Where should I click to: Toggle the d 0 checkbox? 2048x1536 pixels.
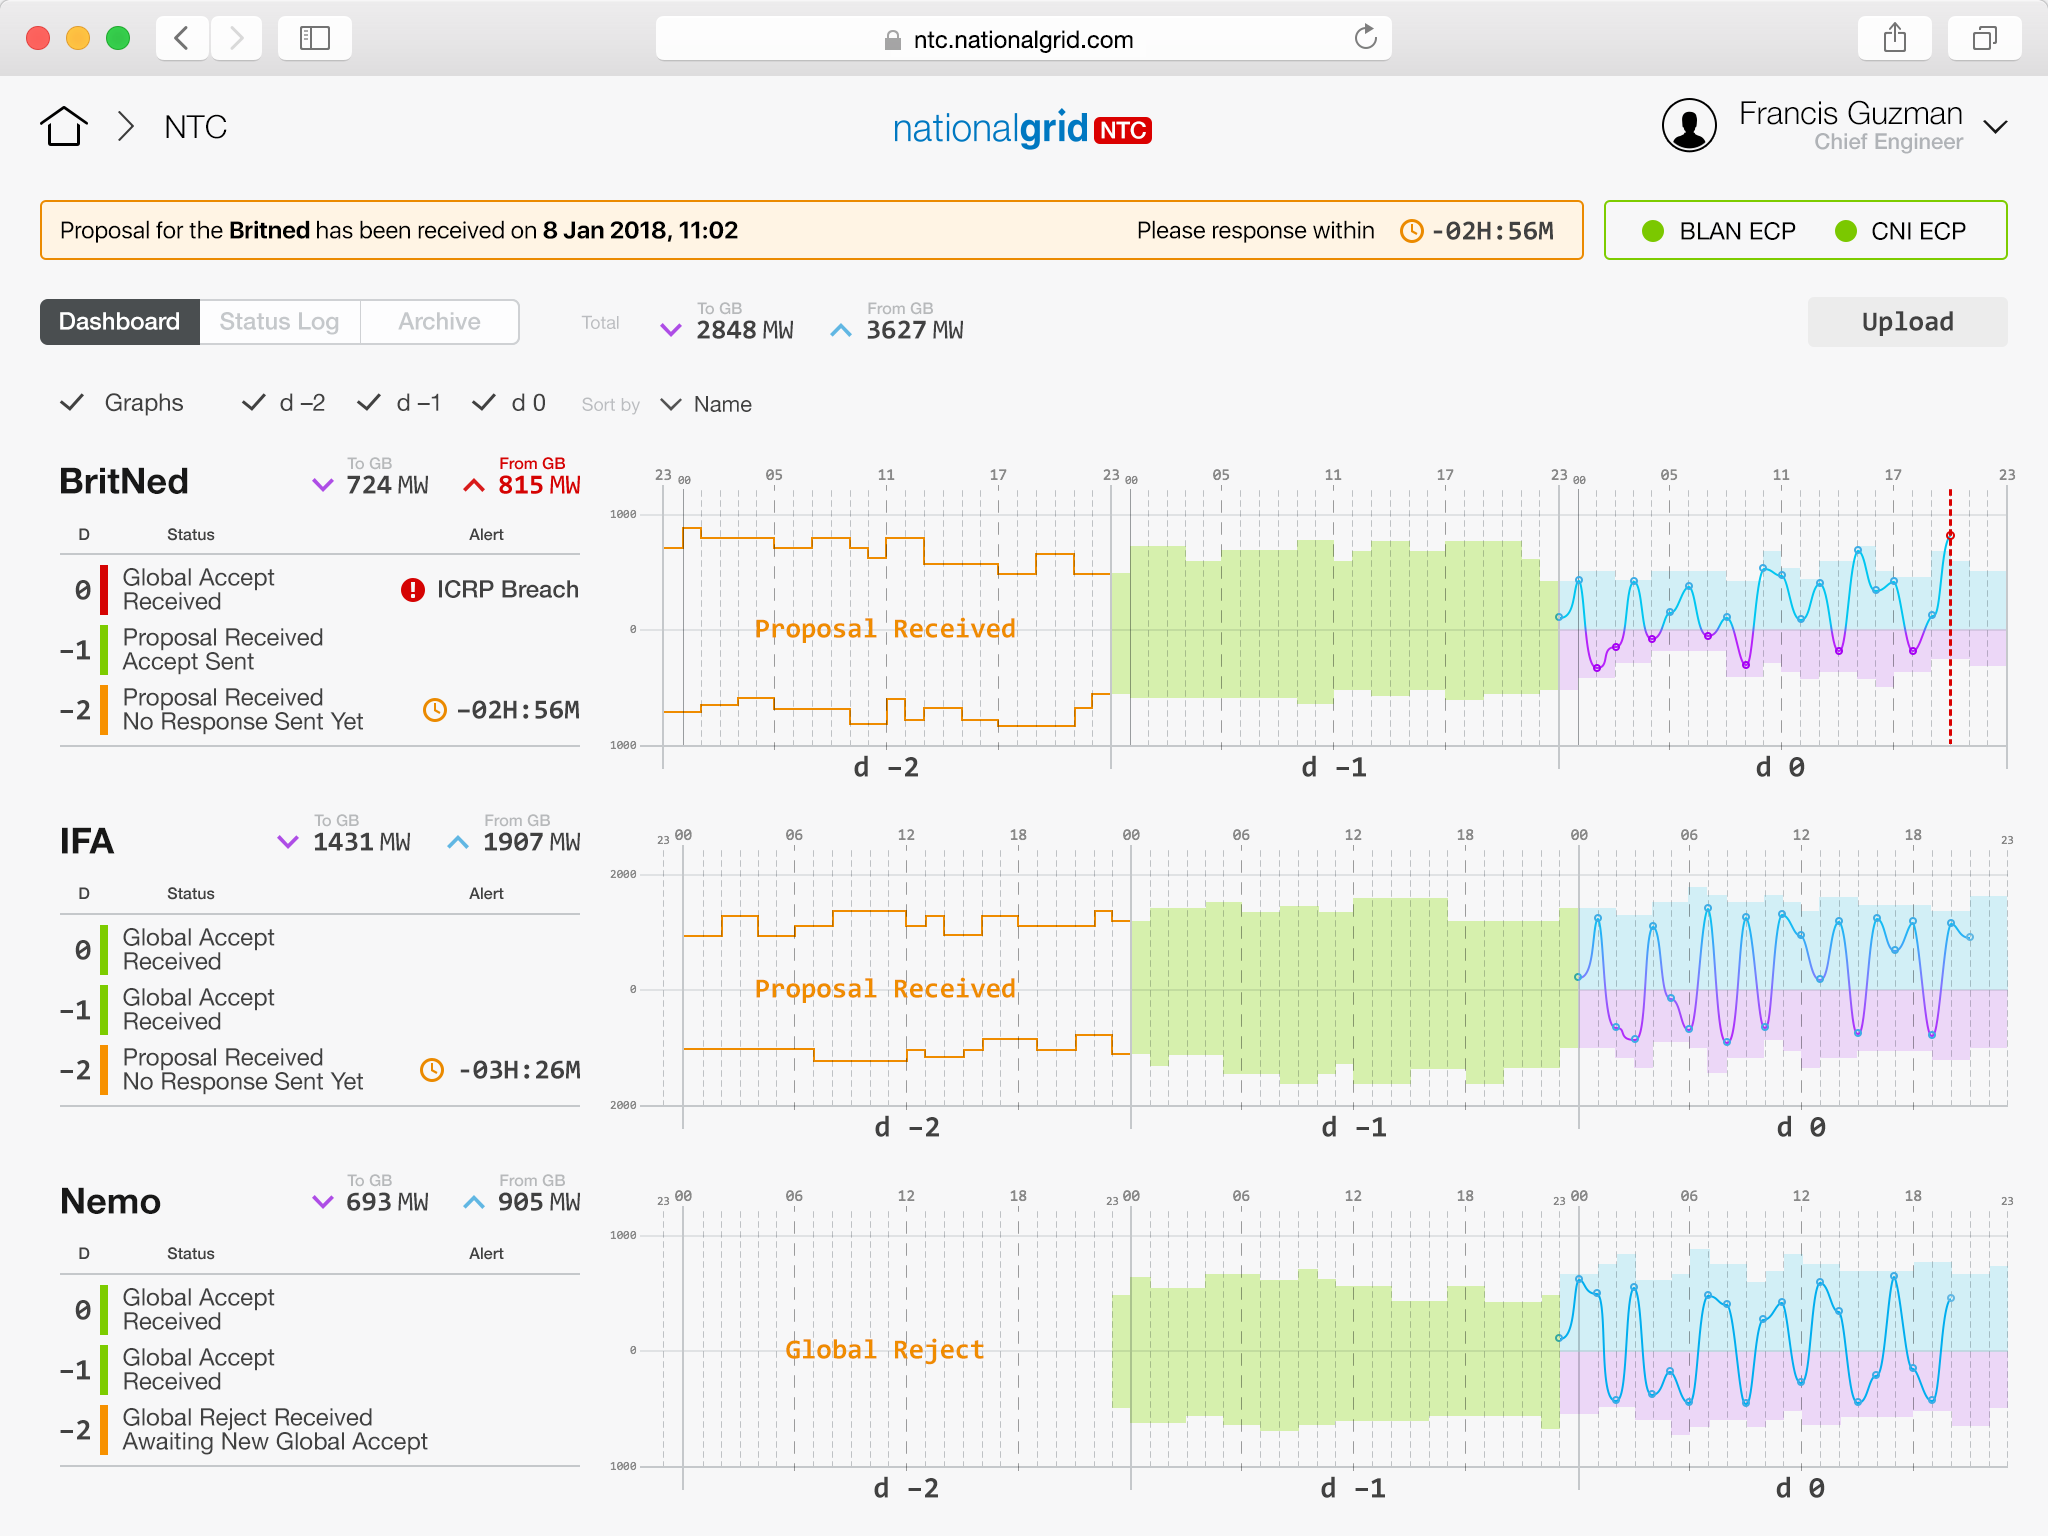point(484,403)
